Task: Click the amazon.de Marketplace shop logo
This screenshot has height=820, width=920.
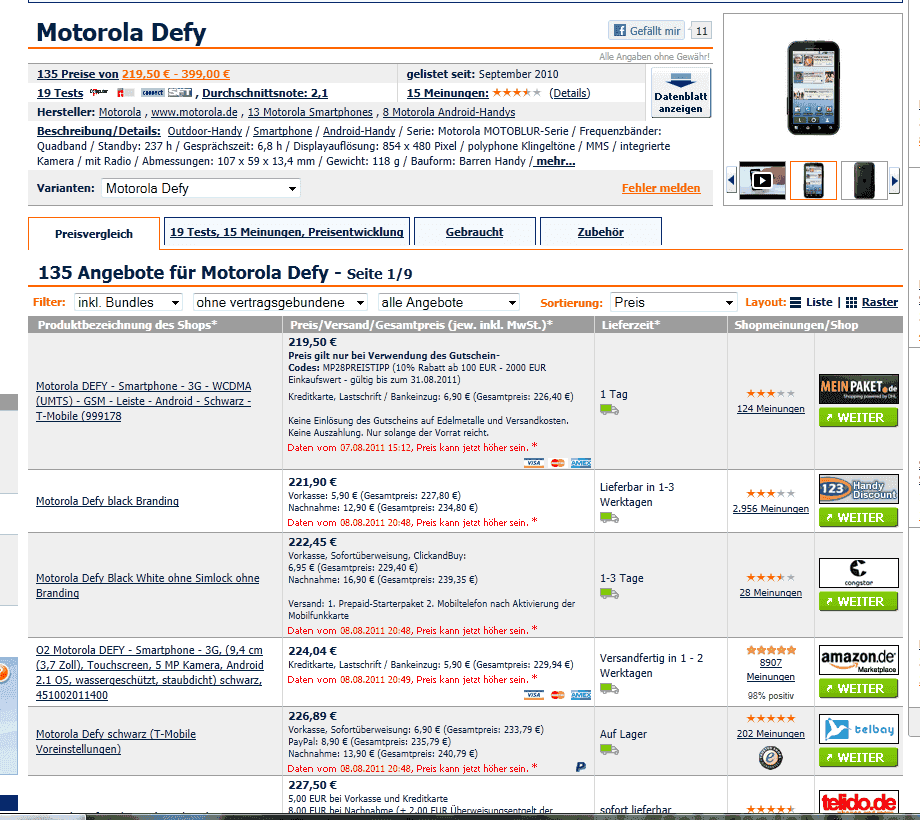Action: (x=858, y=660)
